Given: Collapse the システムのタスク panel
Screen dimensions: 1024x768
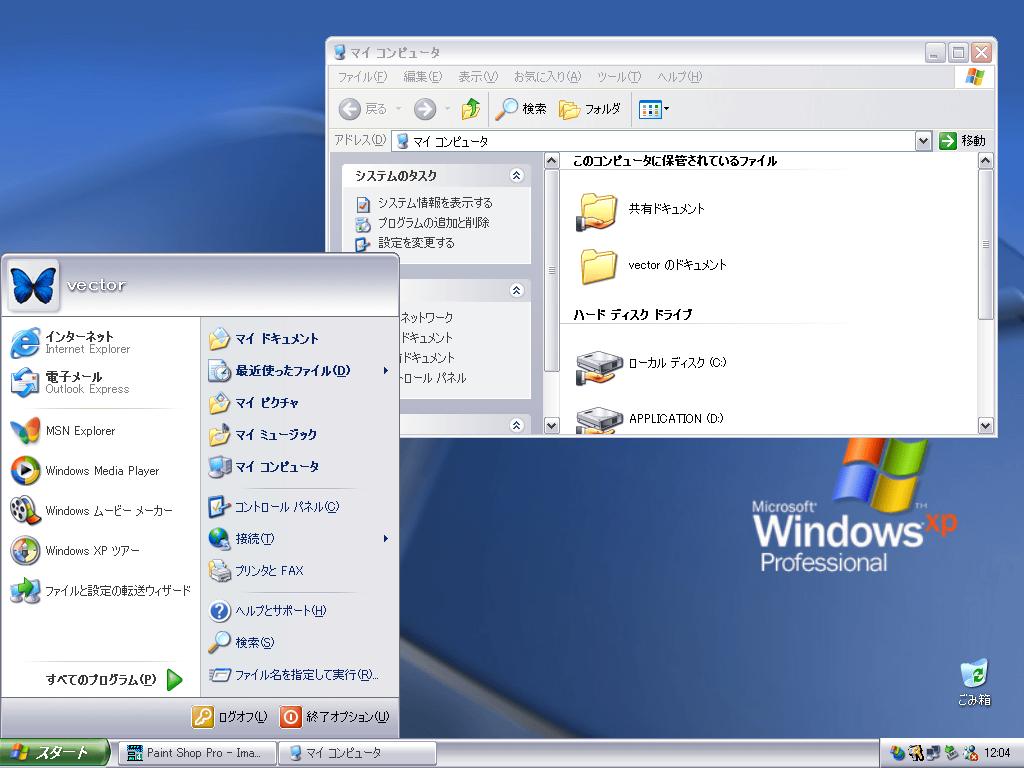Looking at the screenshot, I should 517,175.
